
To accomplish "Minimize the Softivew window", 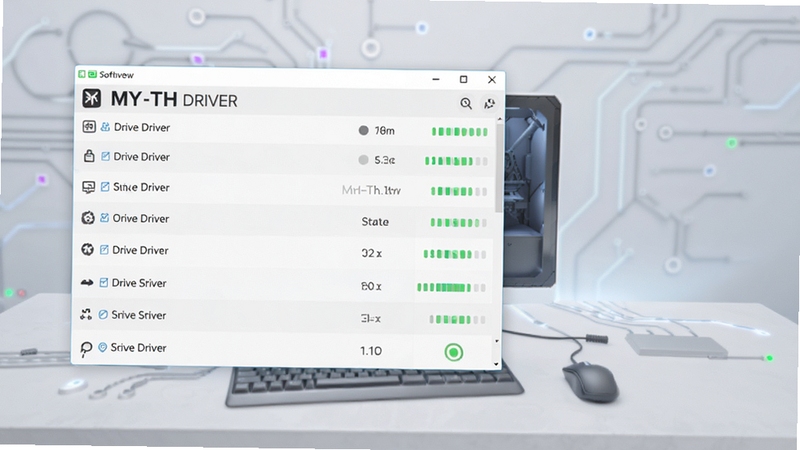I will 436,79.
